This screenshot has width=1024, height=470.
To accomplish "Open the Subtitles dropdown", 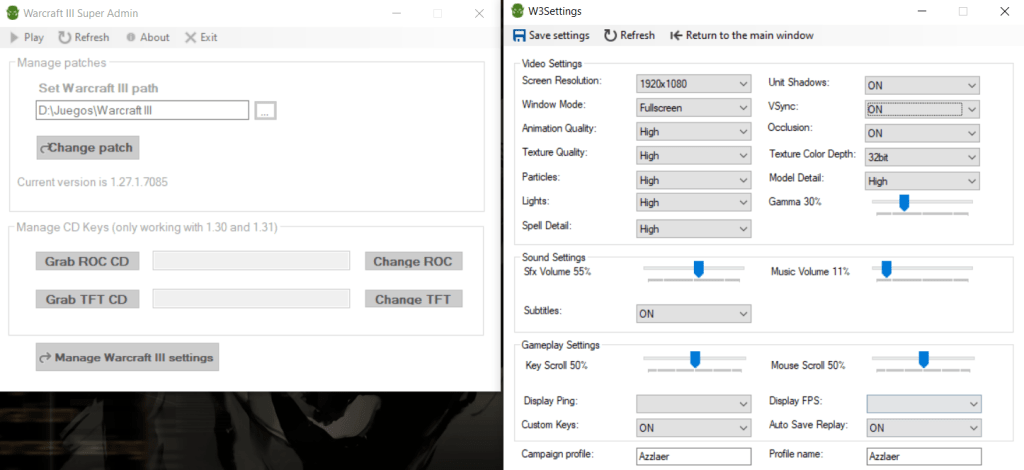I will 694,314.
